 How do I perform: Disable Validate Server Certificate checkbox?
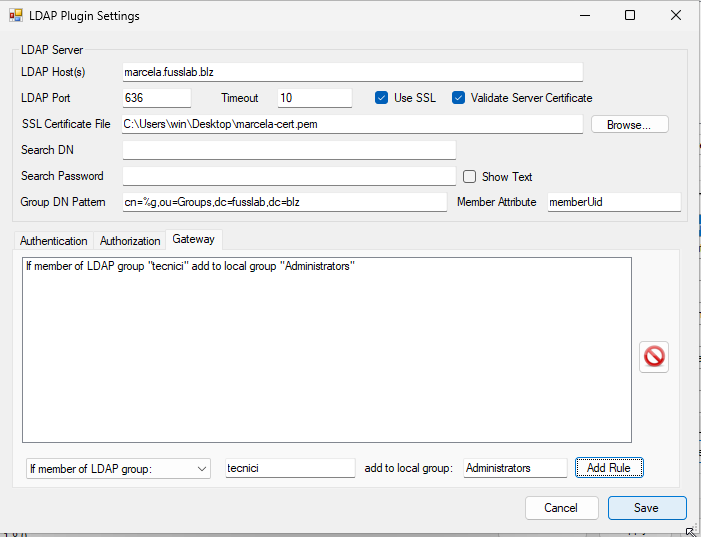pyautogui.click(x=458, y=97)
